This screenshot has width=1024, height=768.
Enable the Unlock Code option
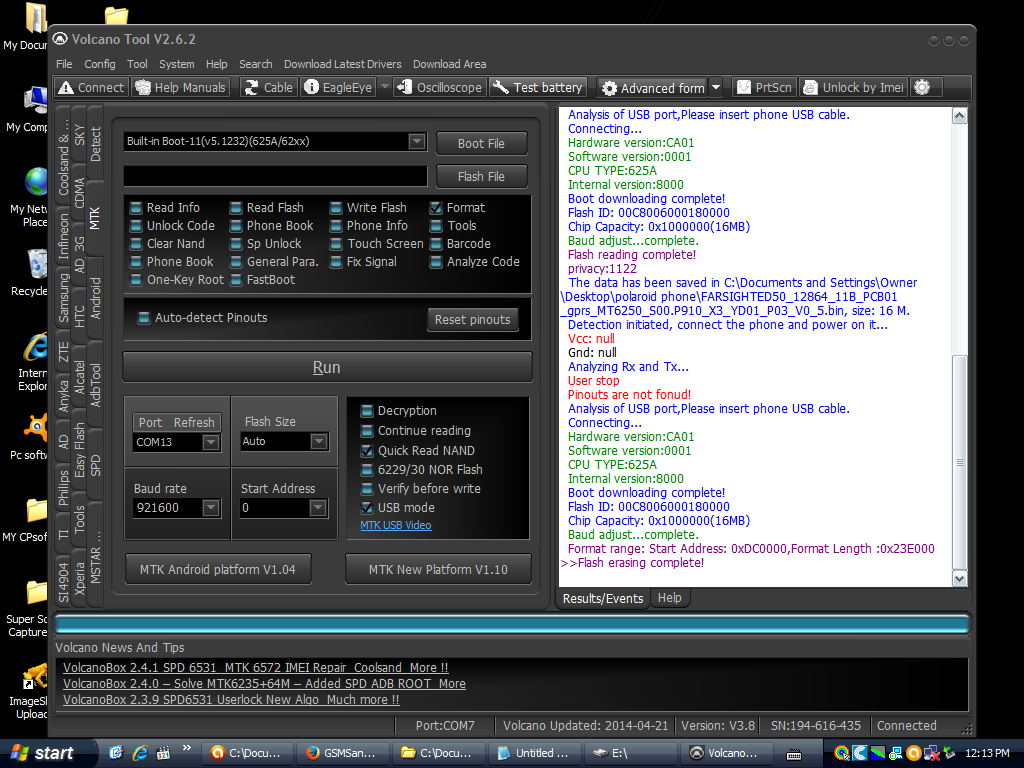[x=136, y=226]
